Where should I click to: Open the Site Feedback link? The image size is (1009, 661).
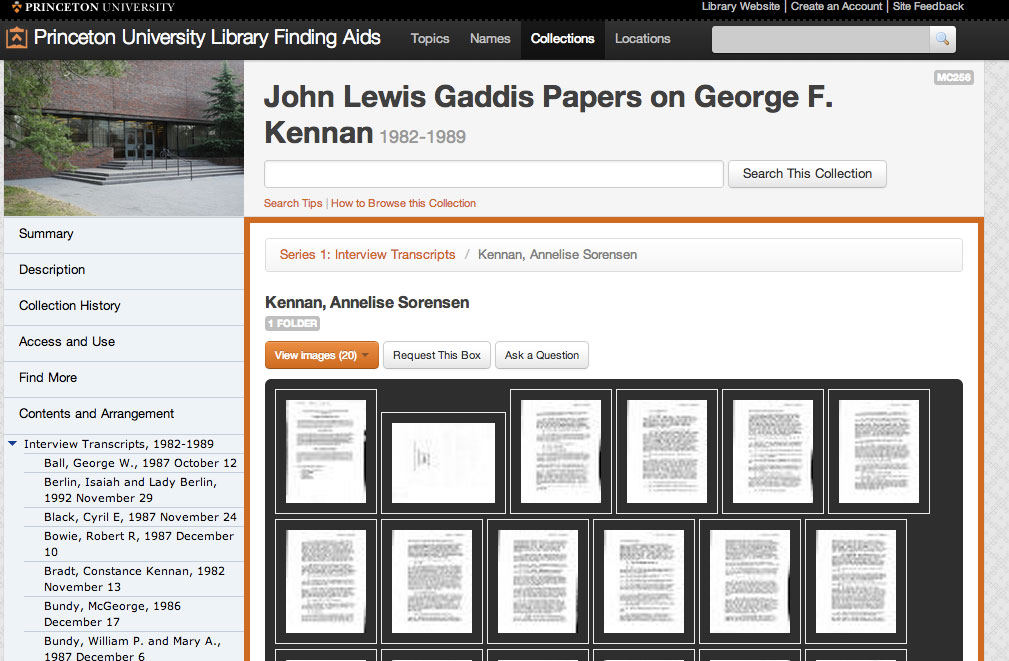pyautogui.click(x=928, y=6)
